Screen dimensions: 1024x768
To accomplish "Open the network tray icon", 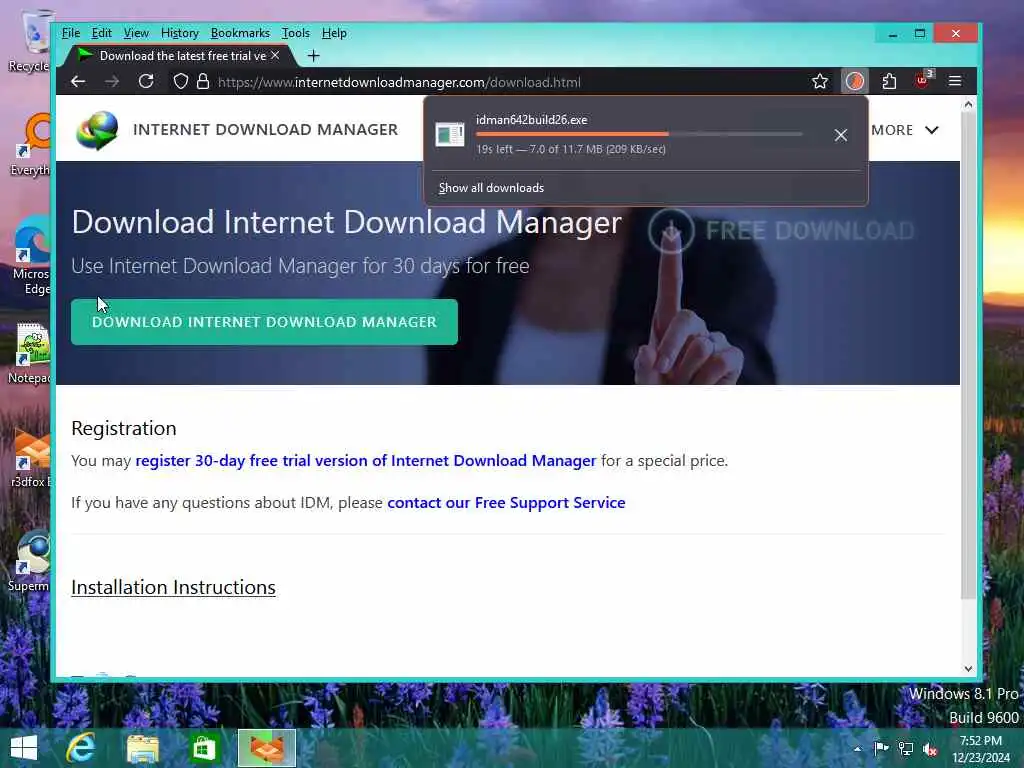I will tap(905, 748).
